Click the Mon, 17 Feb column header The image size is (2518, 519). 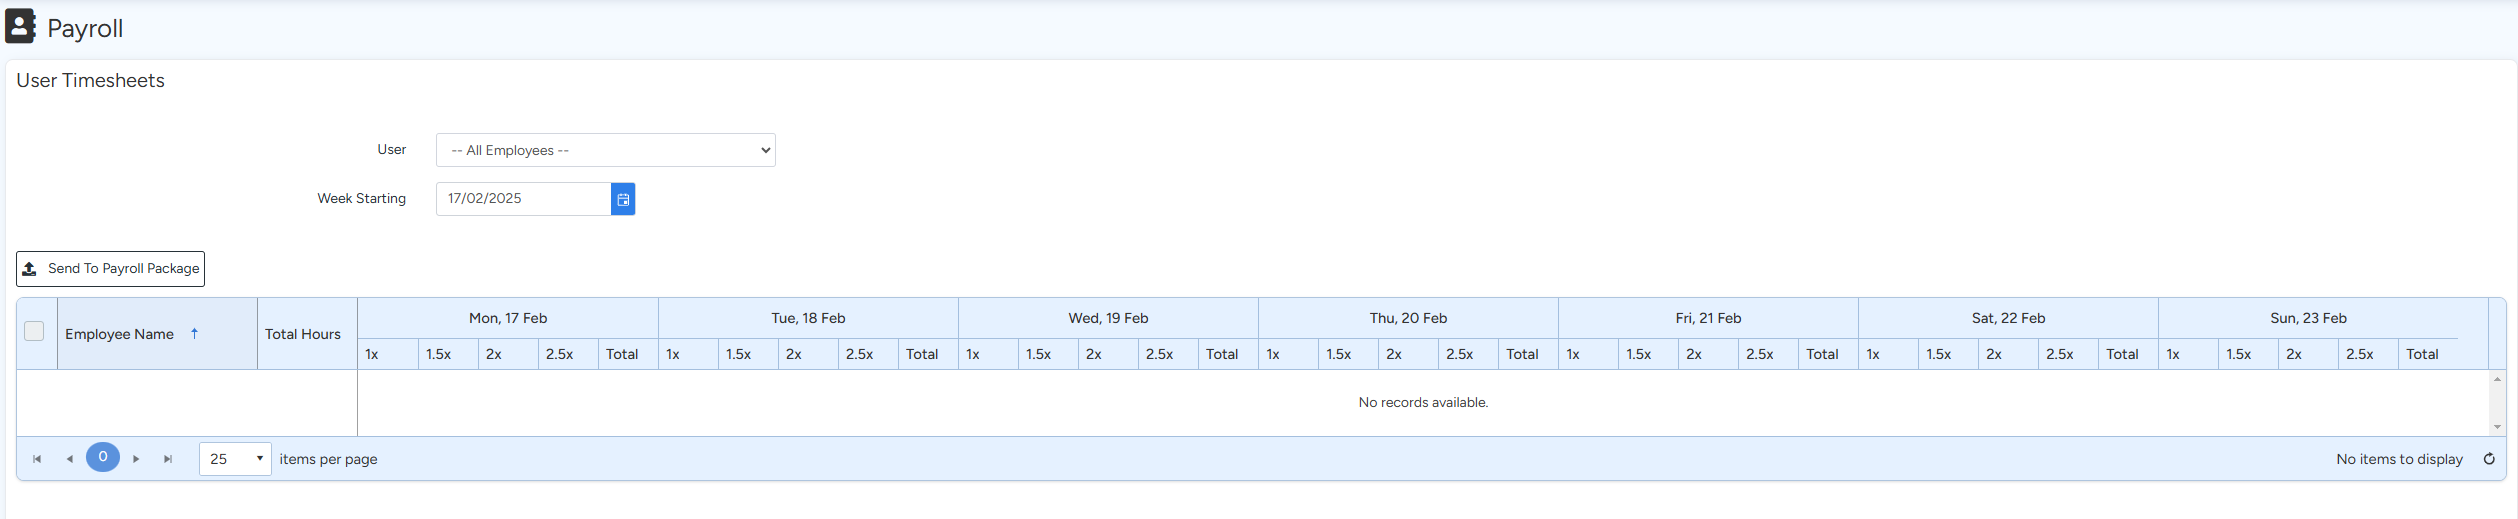[x=508, y=318]
